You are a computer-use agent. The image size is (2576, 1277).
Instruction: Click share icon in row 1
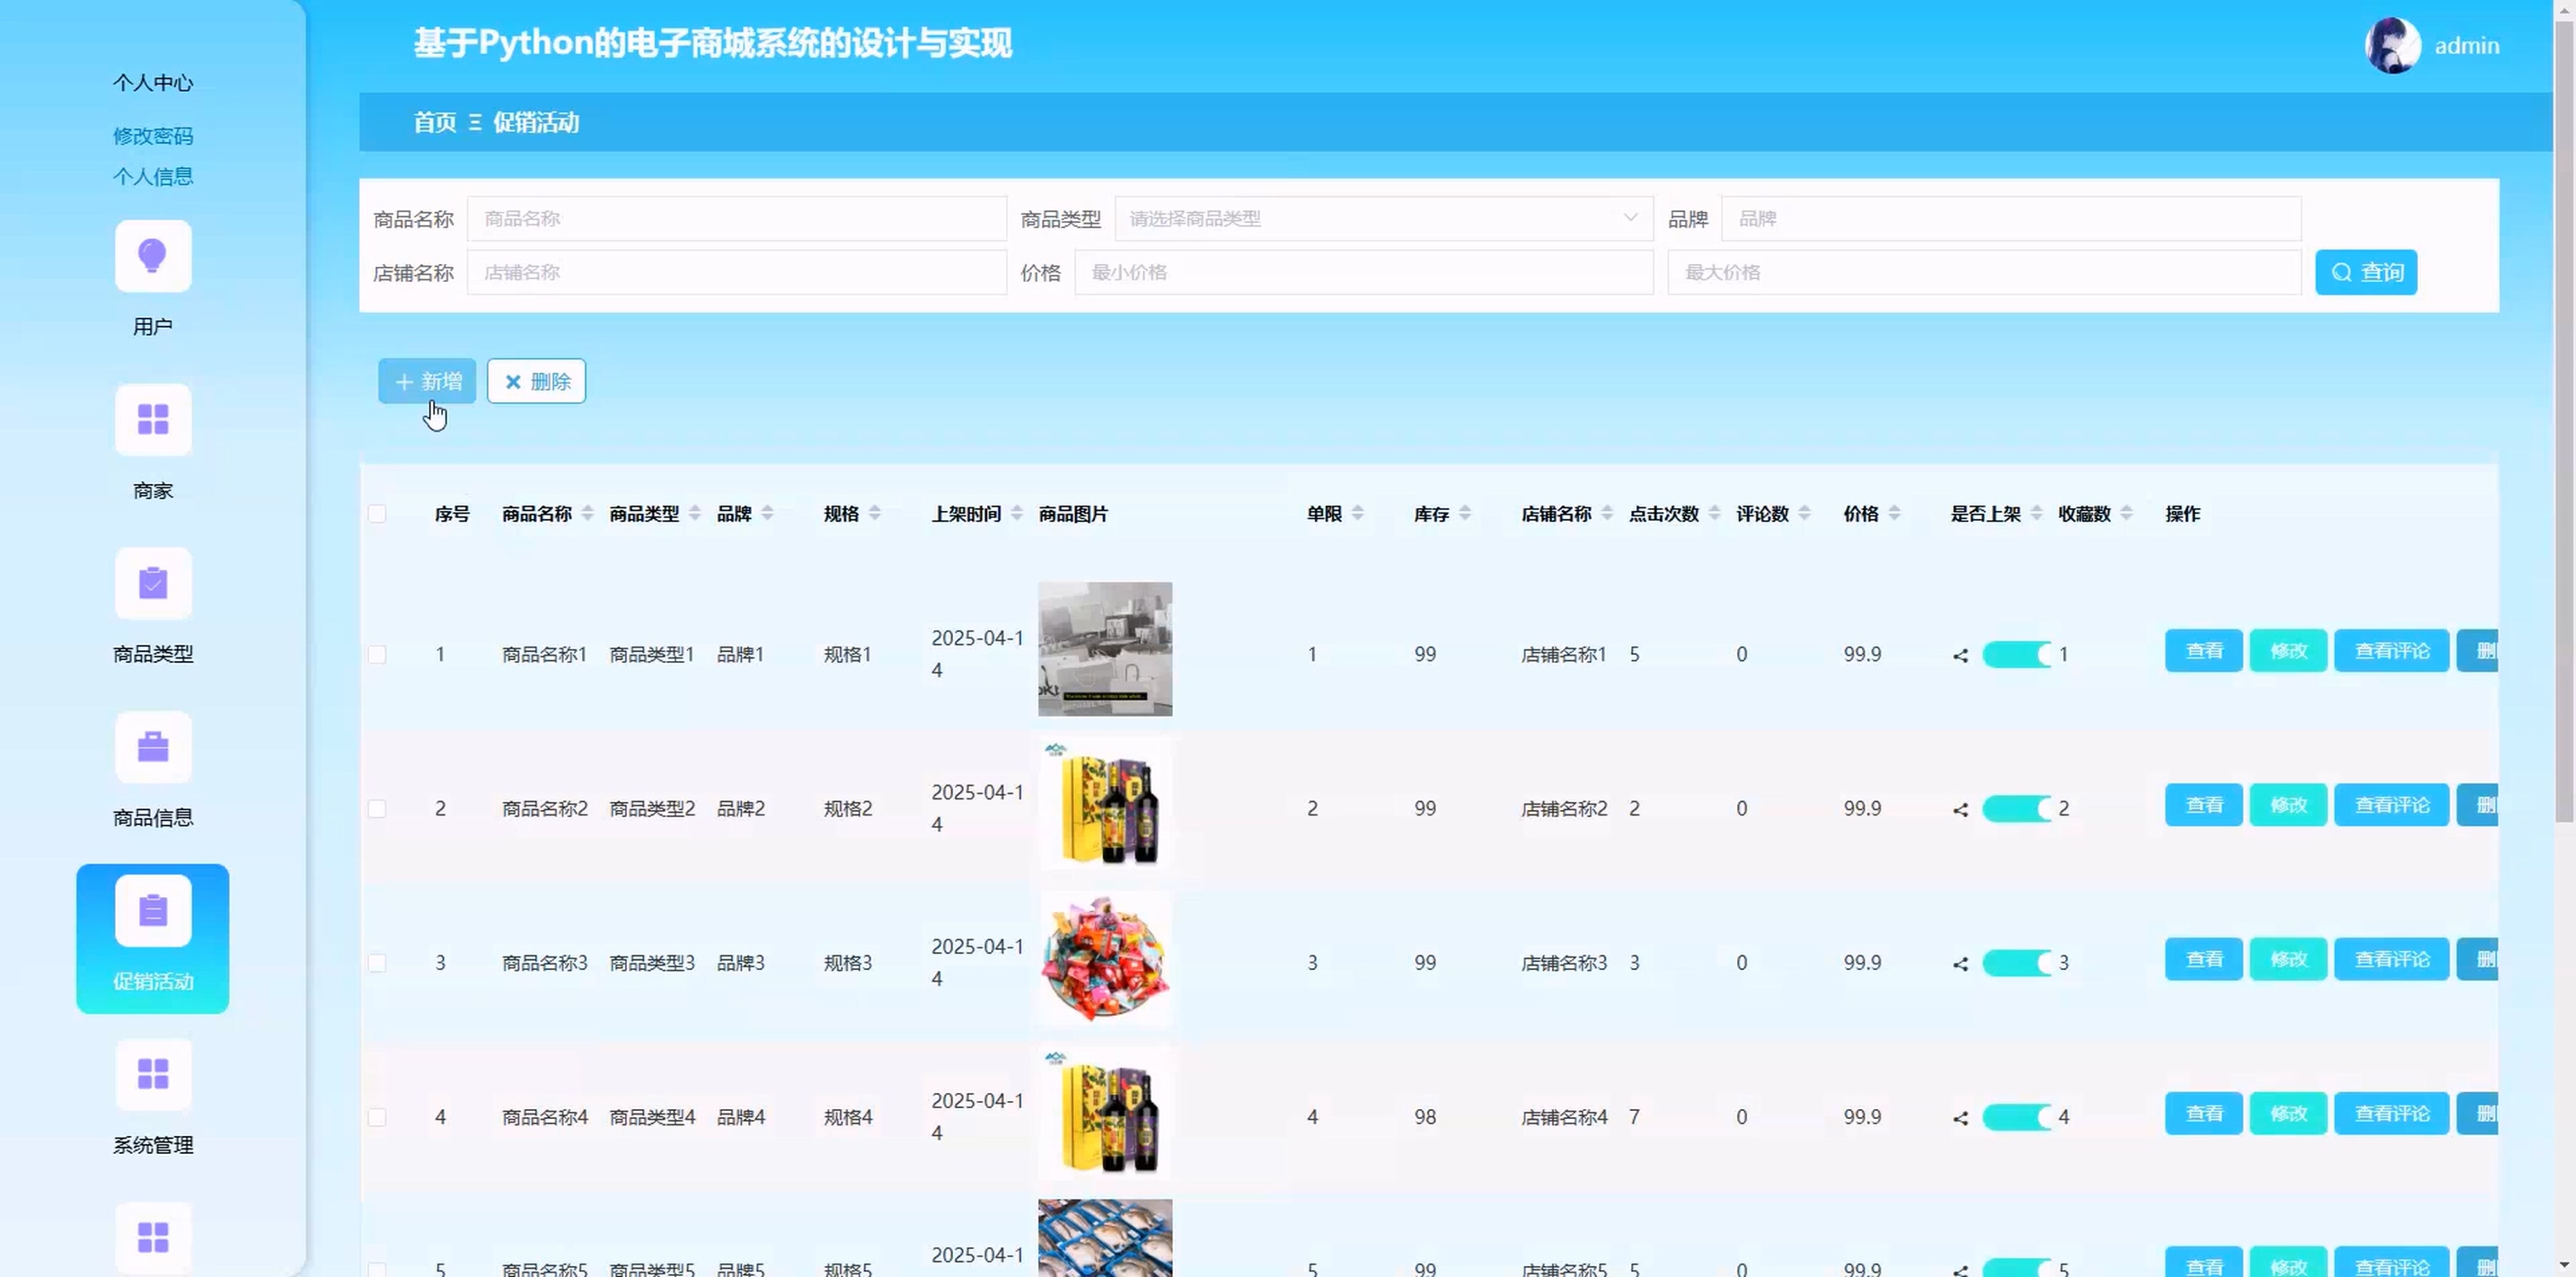pyautogui.click(x=1960, y=656)
